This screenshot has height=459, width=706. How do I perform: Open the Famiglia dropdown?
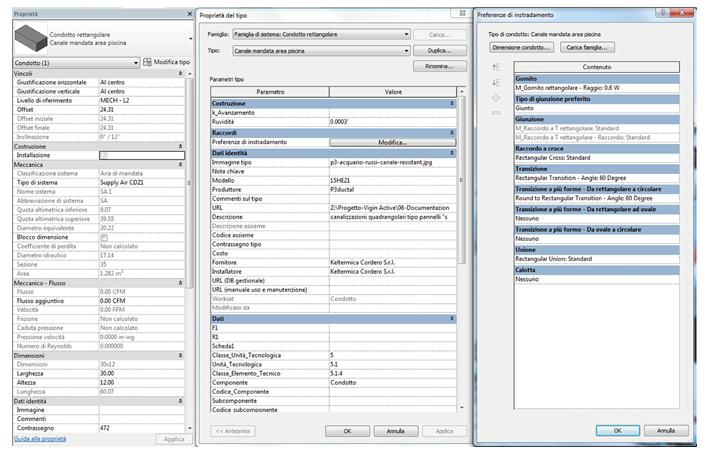tap(406, 34)
